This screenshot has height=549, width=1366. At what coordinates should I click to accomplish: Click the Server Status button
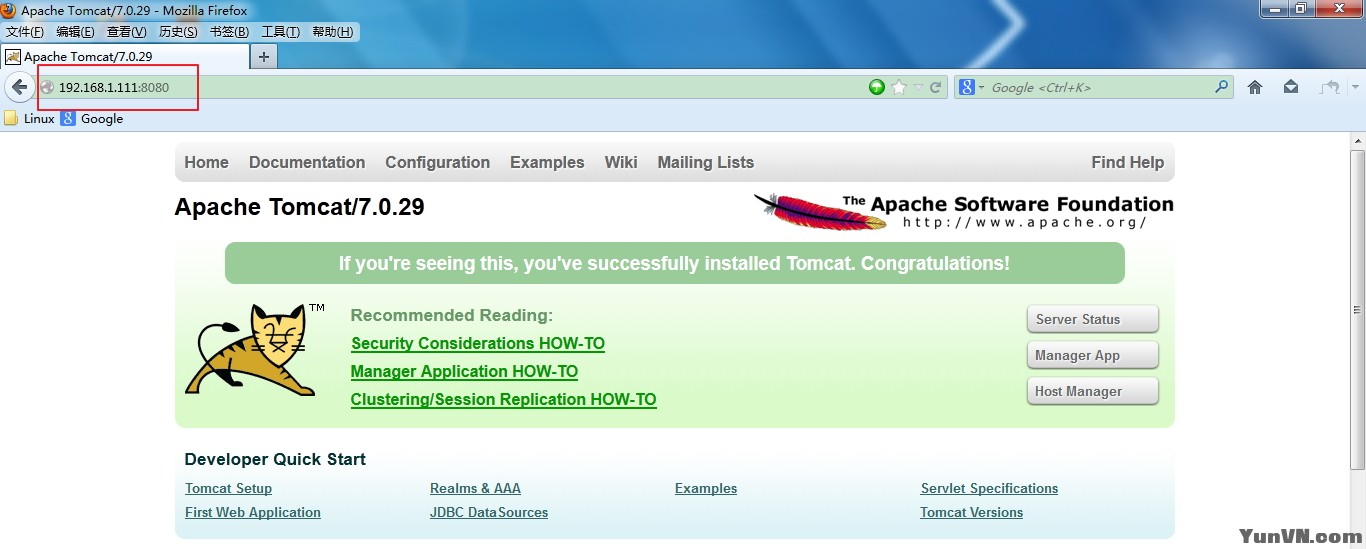1092,319
